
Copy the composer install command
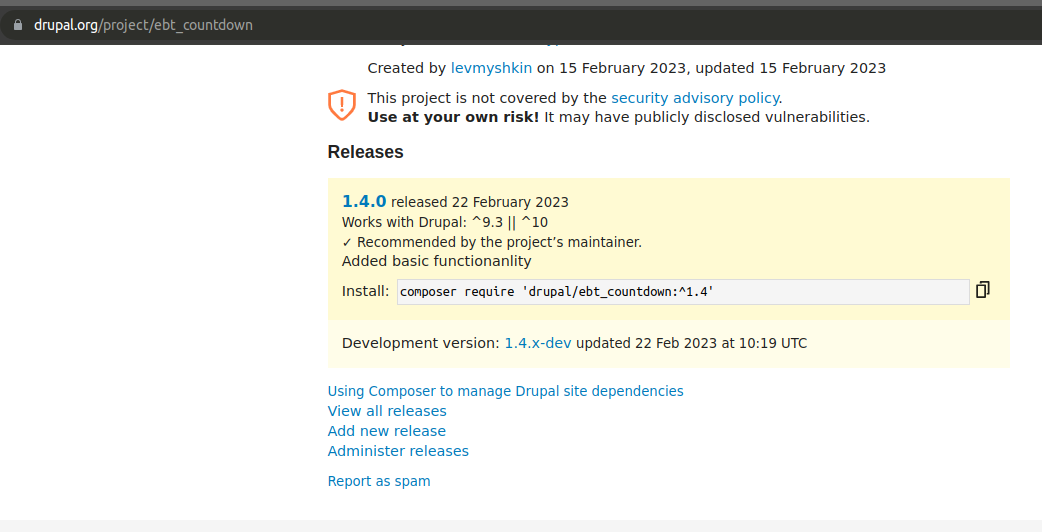pos(982,290)
